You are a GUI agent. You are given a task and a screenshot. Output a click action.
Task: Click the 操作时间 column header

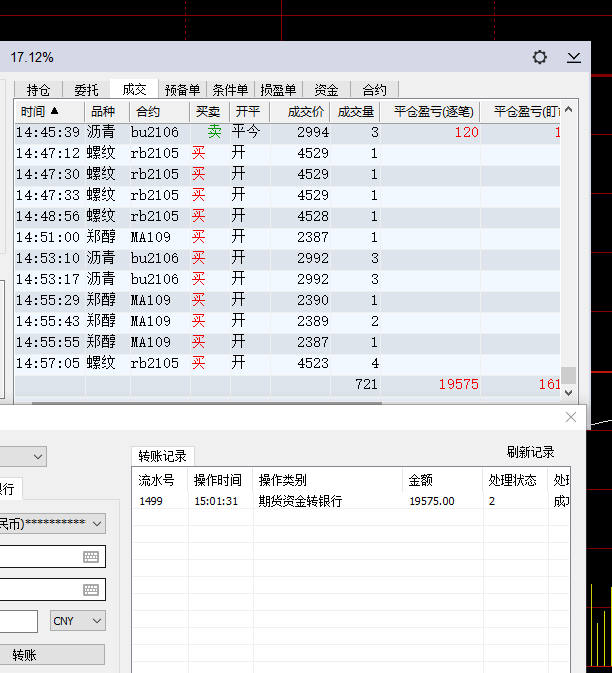click(x=218, y=480)
